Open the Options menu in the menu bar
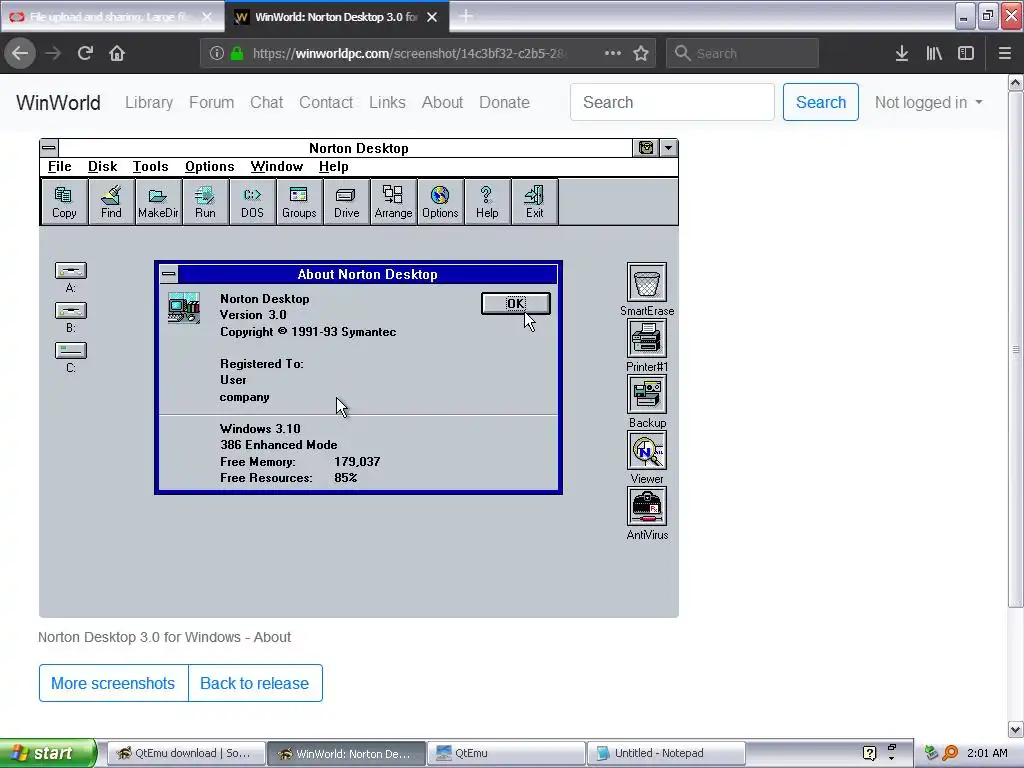This screenshot has height=768, width=1024. 210,167
